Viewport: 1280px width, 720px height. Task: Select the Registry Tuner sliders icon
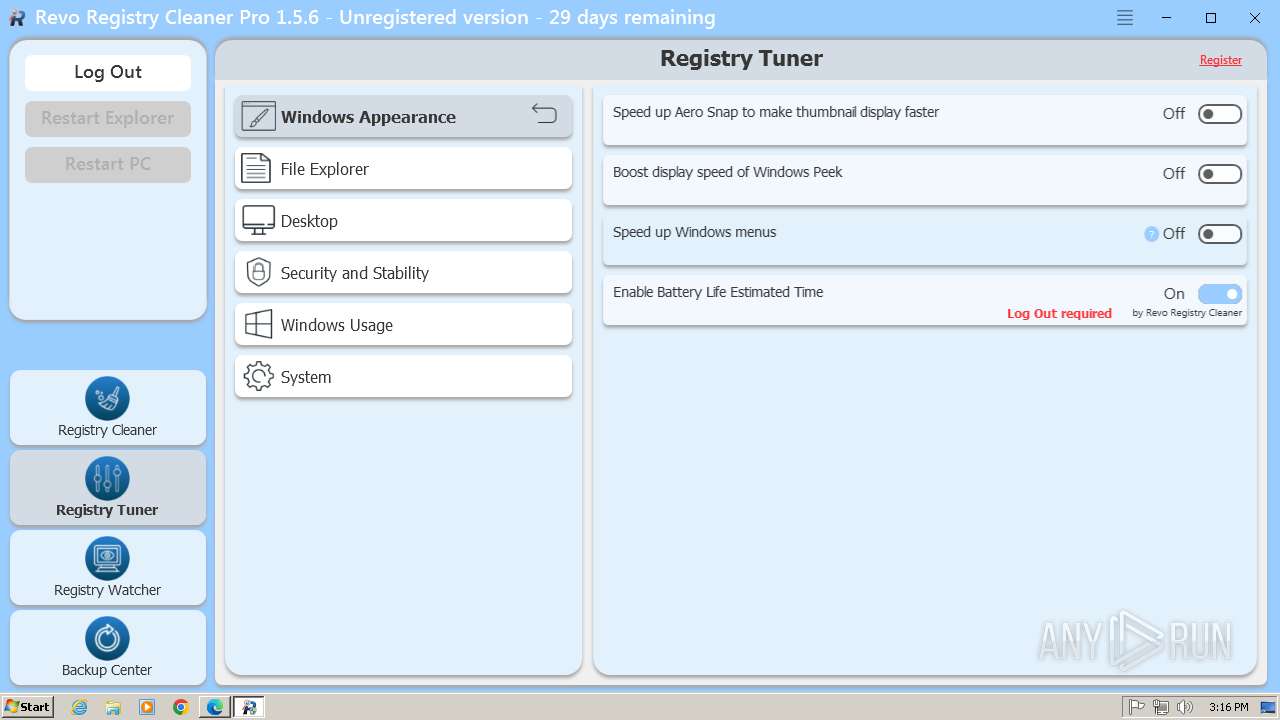(107, 478)
